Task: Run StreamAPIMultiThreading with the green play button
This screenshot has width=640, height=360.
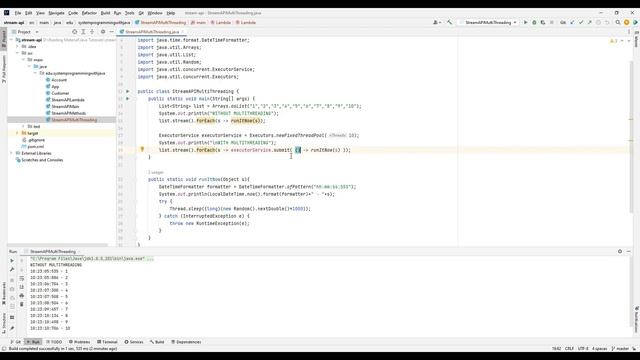Action: tap(526, 22)
